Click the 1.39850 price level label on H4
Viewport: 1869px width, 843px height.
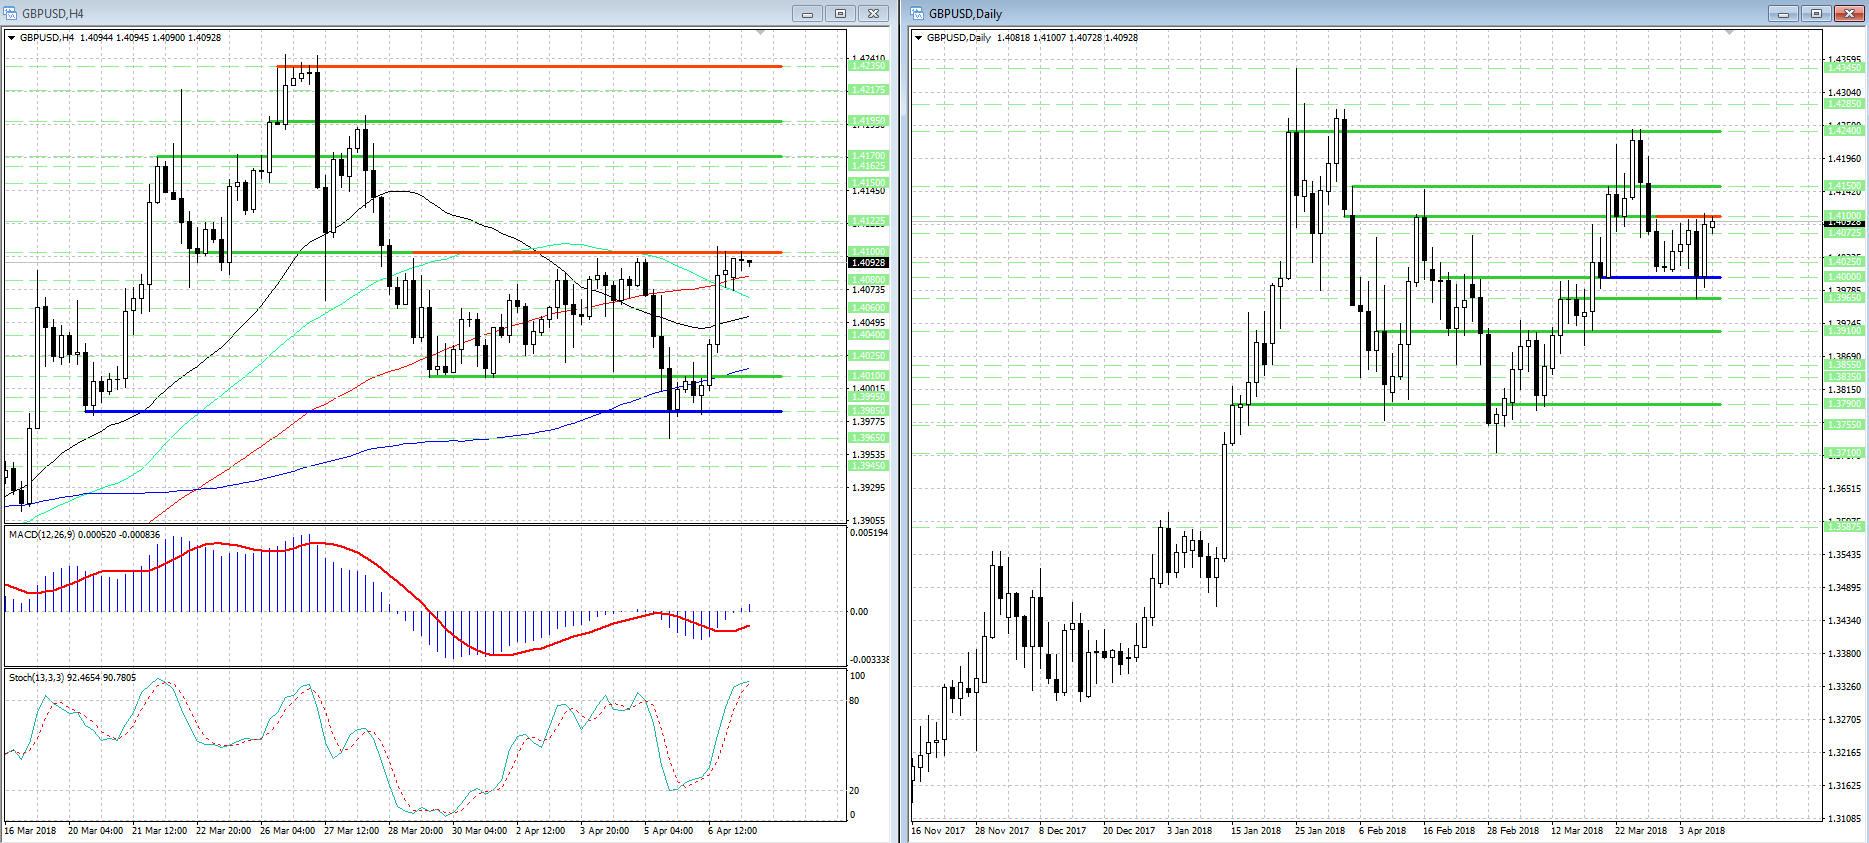[868, 411]
